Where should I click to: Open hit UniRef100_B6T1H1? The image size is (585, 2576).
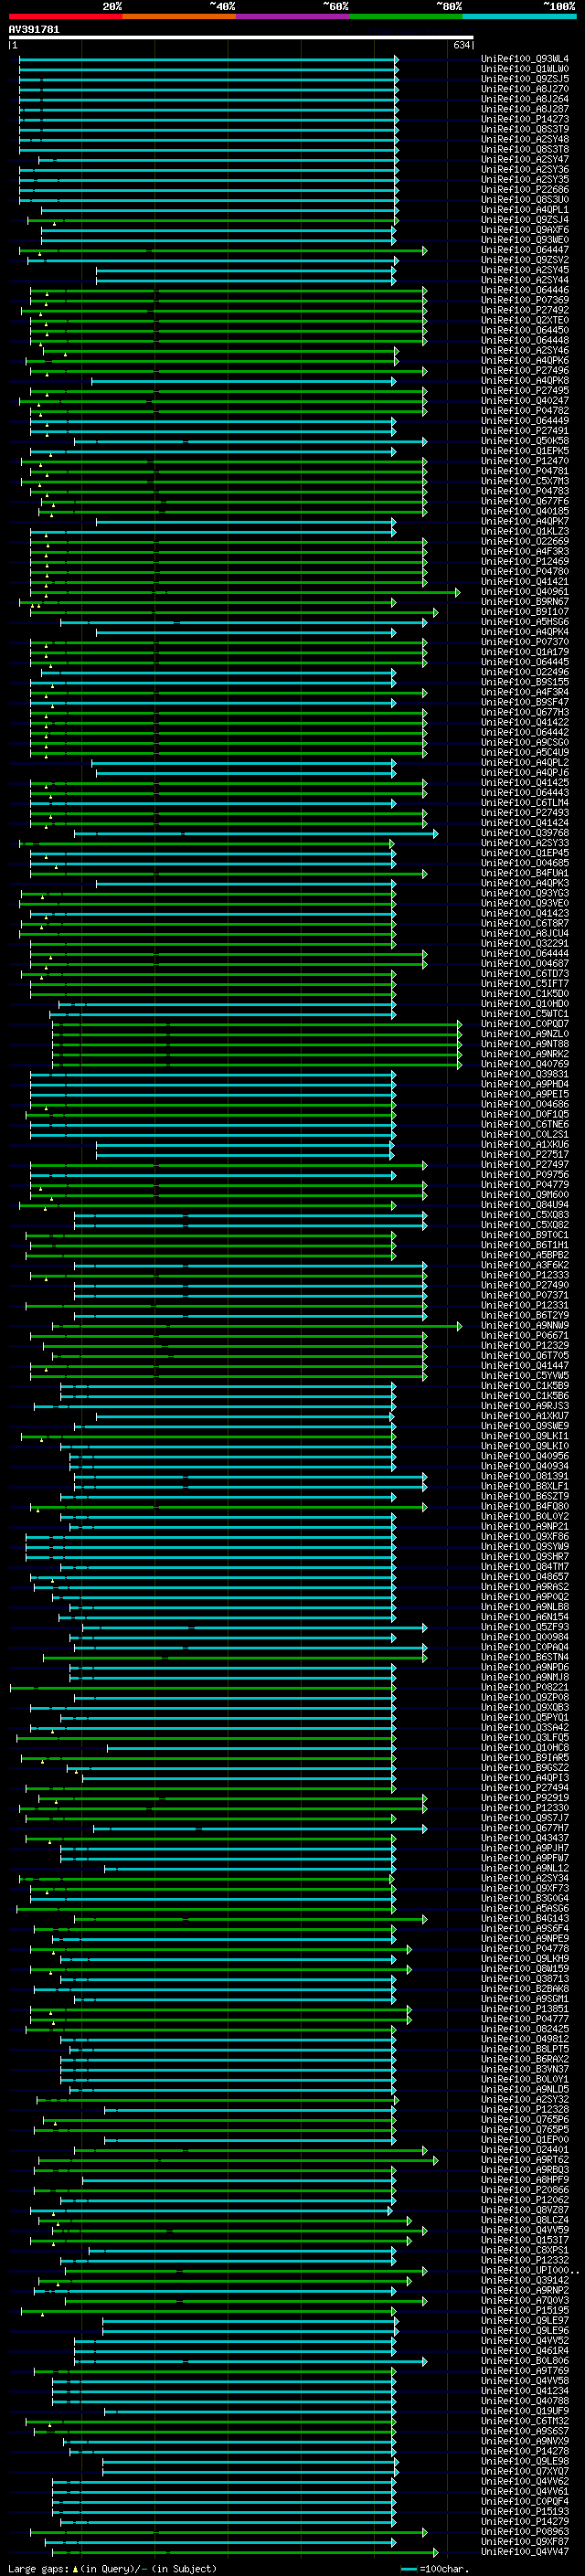point(525,1245)
